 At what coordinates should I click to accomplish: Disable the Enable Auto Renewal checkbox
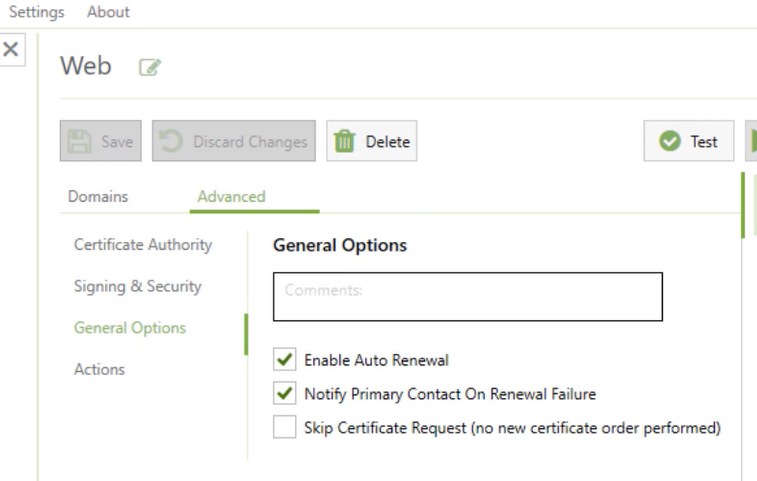pos(285,360)
